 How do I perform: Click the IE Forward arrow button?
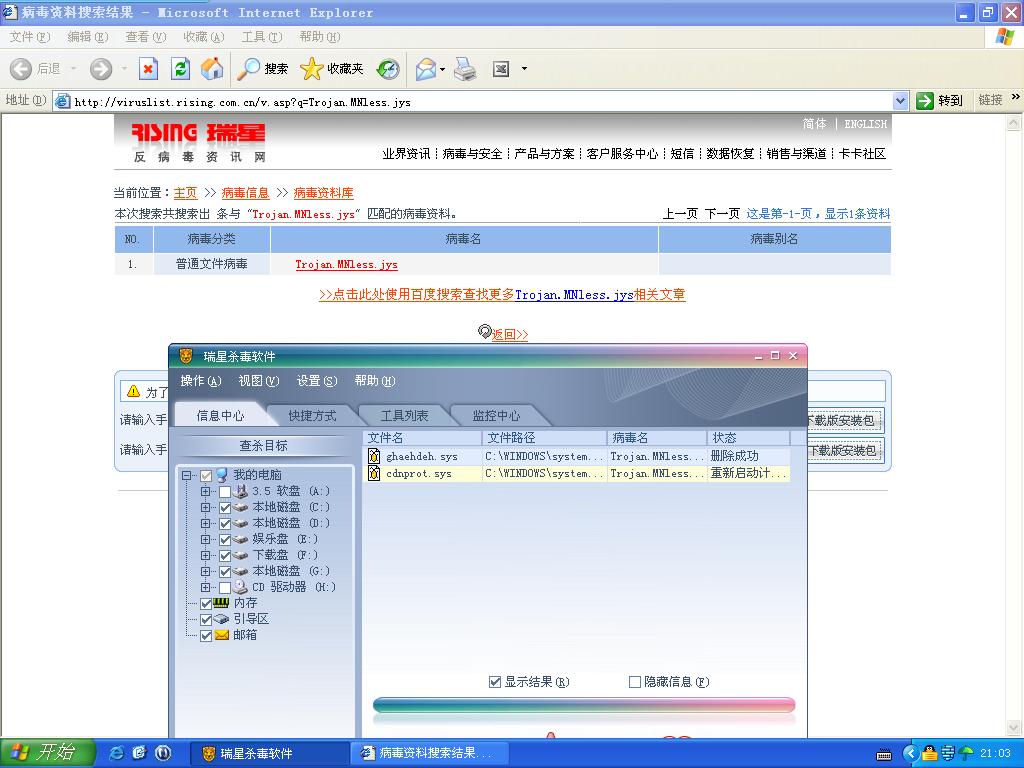click(101, 69)
